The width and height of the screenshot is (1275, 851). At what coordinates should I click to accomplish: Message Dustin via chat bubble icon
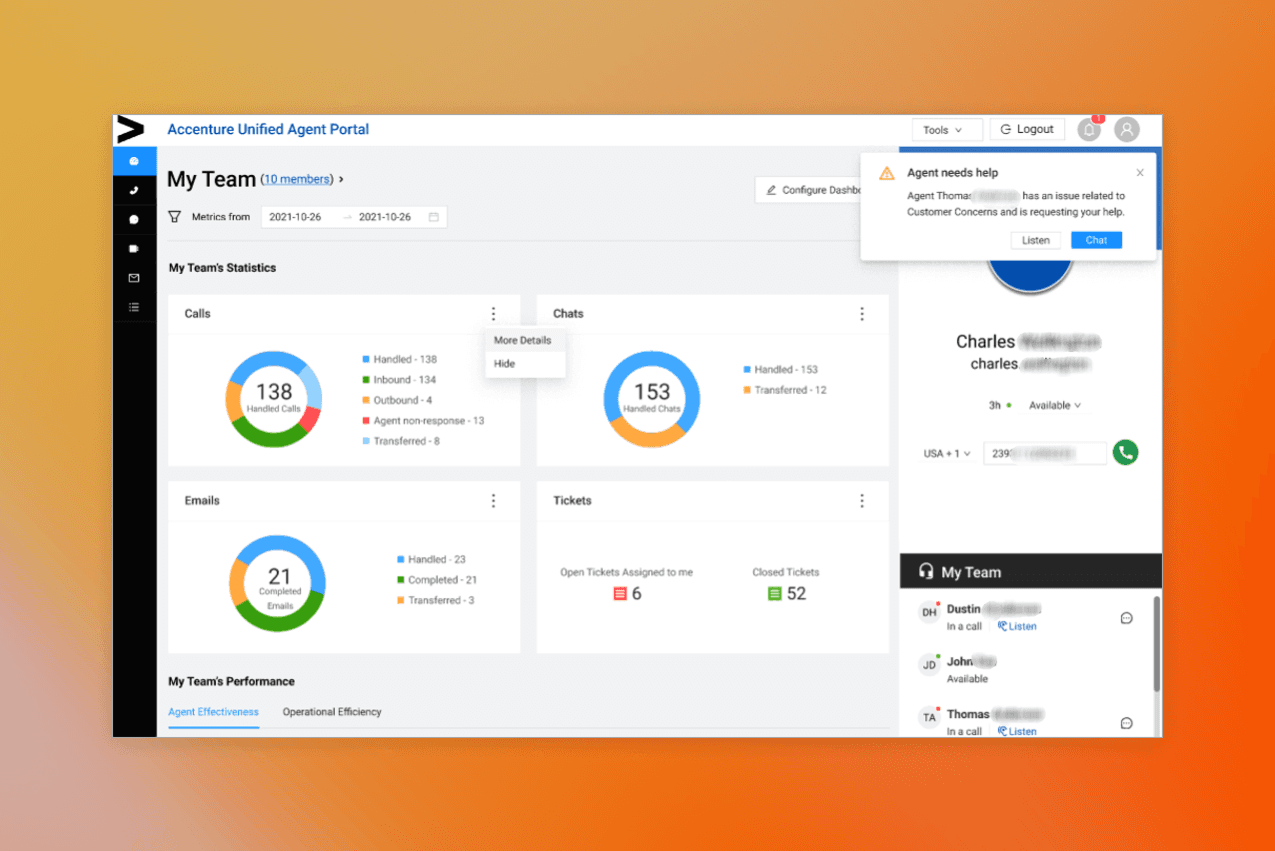point(1126,618)
